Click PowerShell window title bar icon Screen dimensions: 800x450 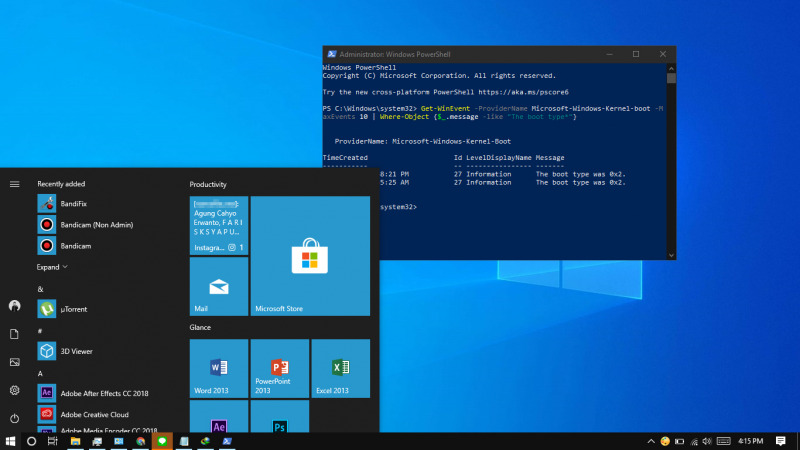[332, 54]
